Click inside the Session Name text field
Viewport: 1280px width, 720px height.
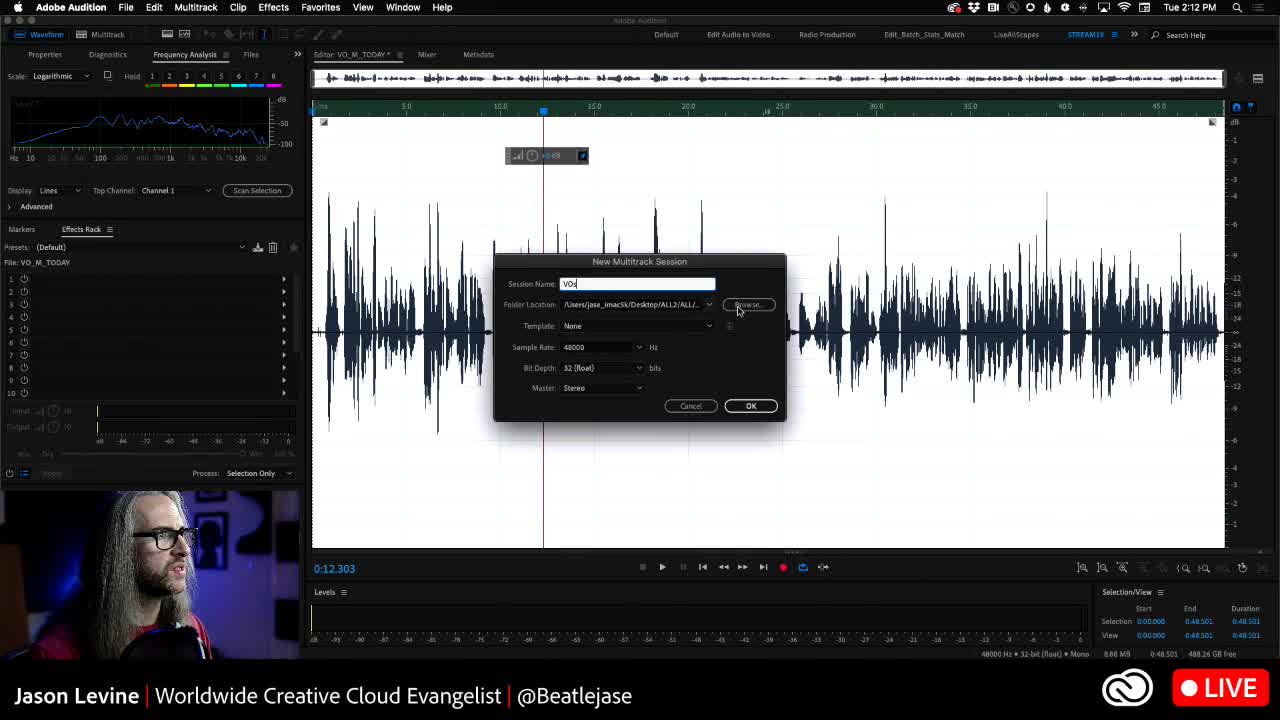638,284
